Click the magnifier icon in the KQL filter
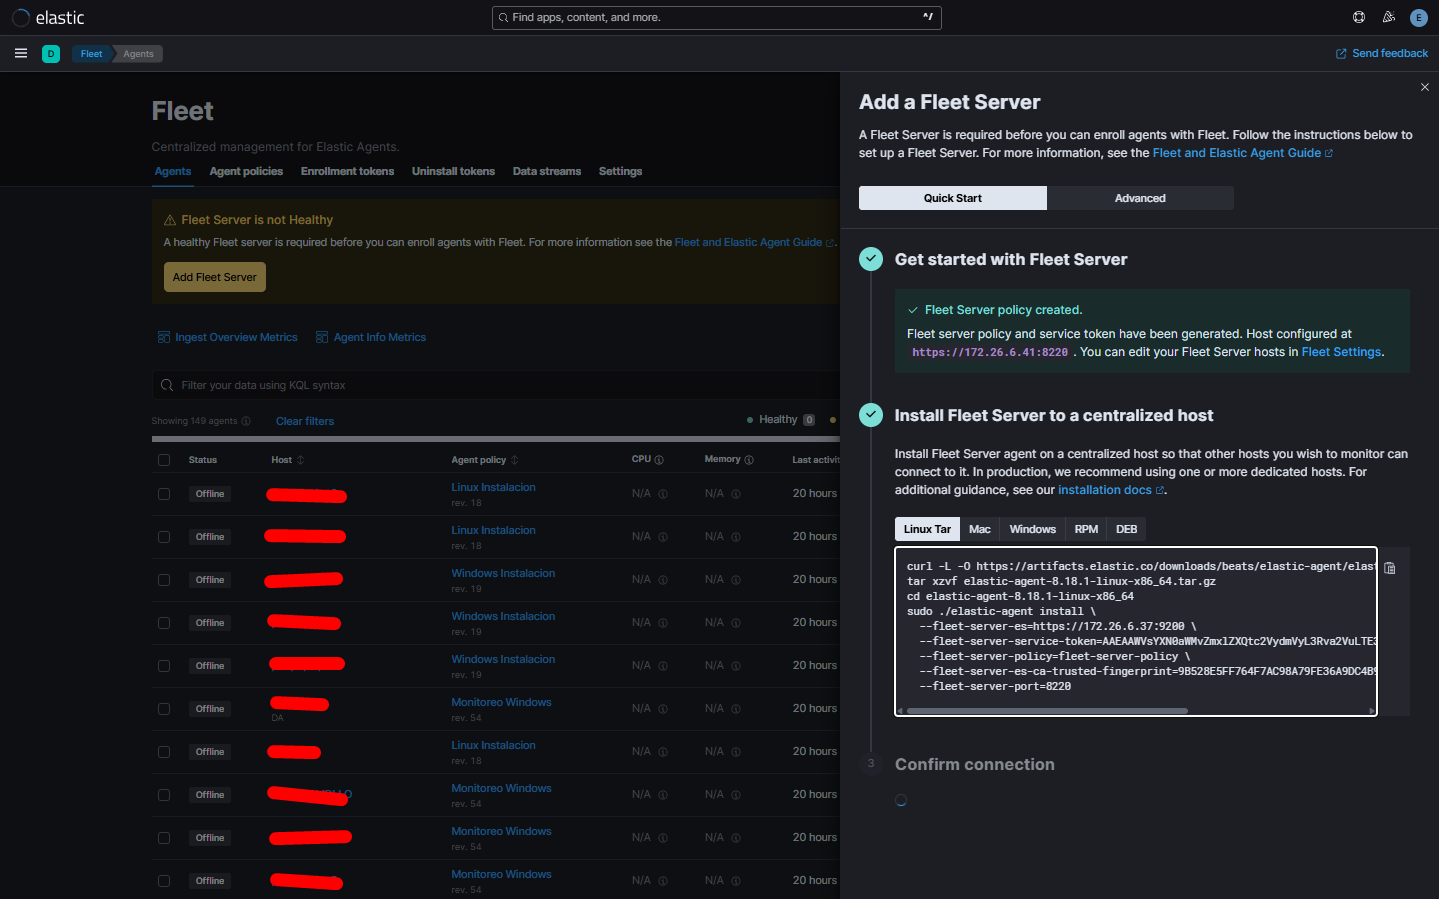This screenshot has width=1439, height=899. (x=167, y=385)
